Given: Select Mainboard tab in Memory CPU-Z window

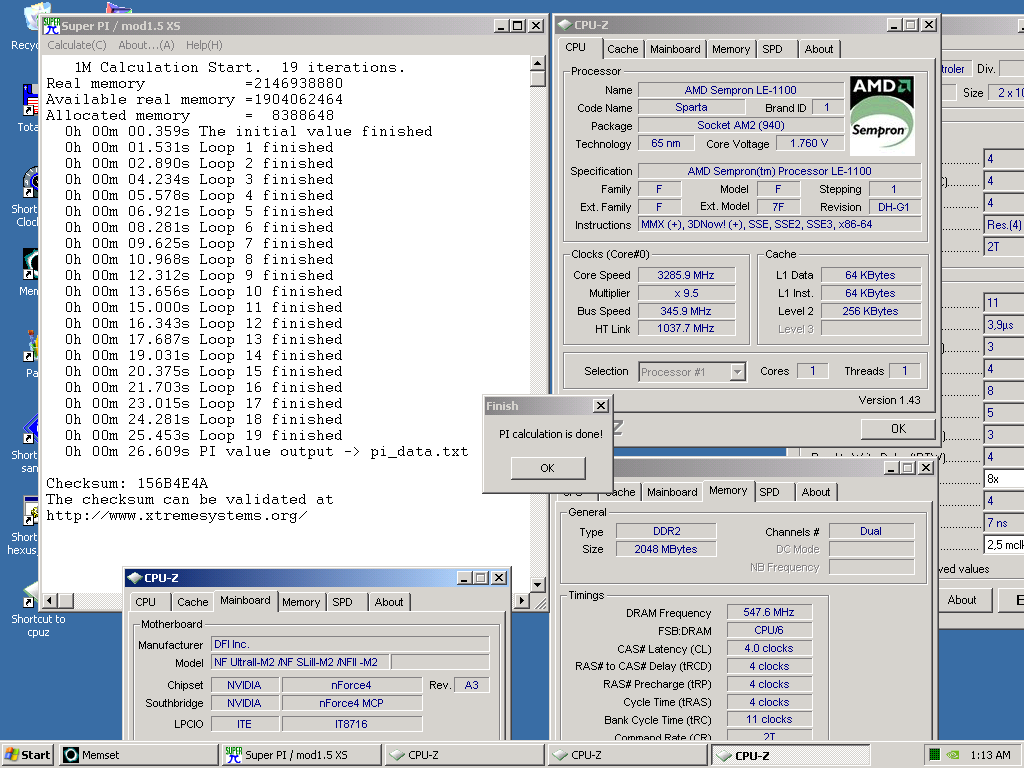Looking at the screenshot, I should [x=672, y=492].
